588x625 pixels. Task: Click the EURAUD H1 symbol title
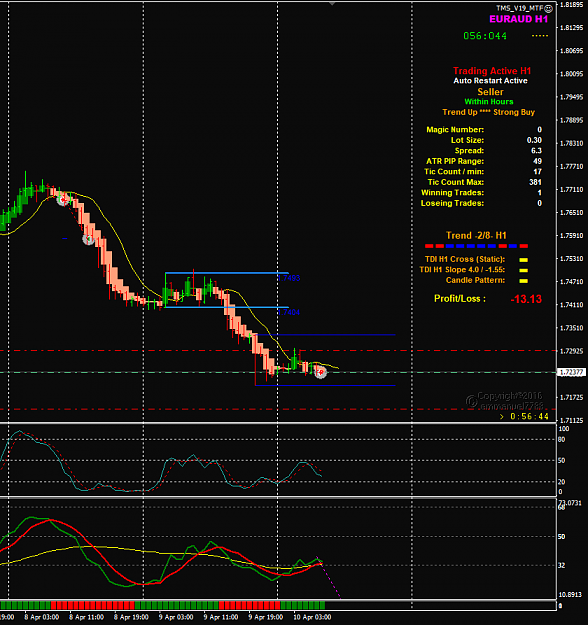click(519, 19)
